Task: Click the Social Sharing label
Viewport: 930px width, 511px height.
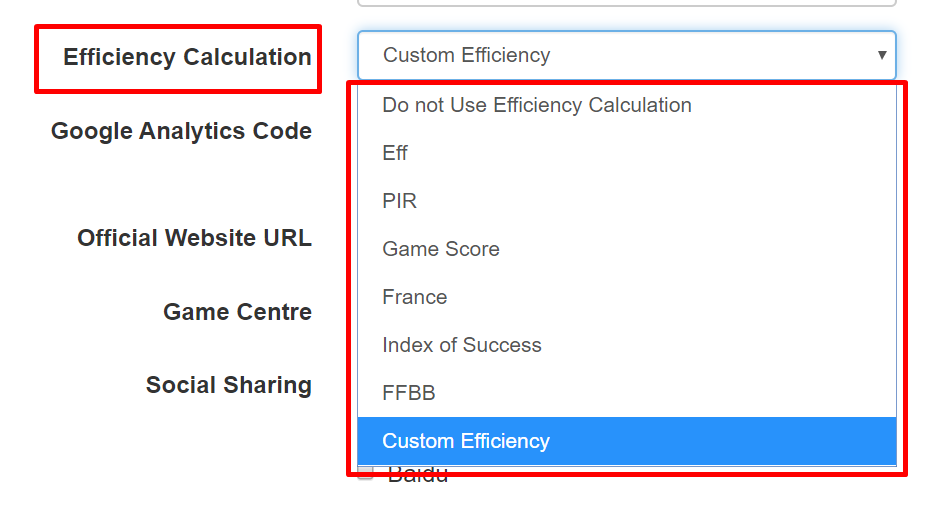Action: (228, 385)
